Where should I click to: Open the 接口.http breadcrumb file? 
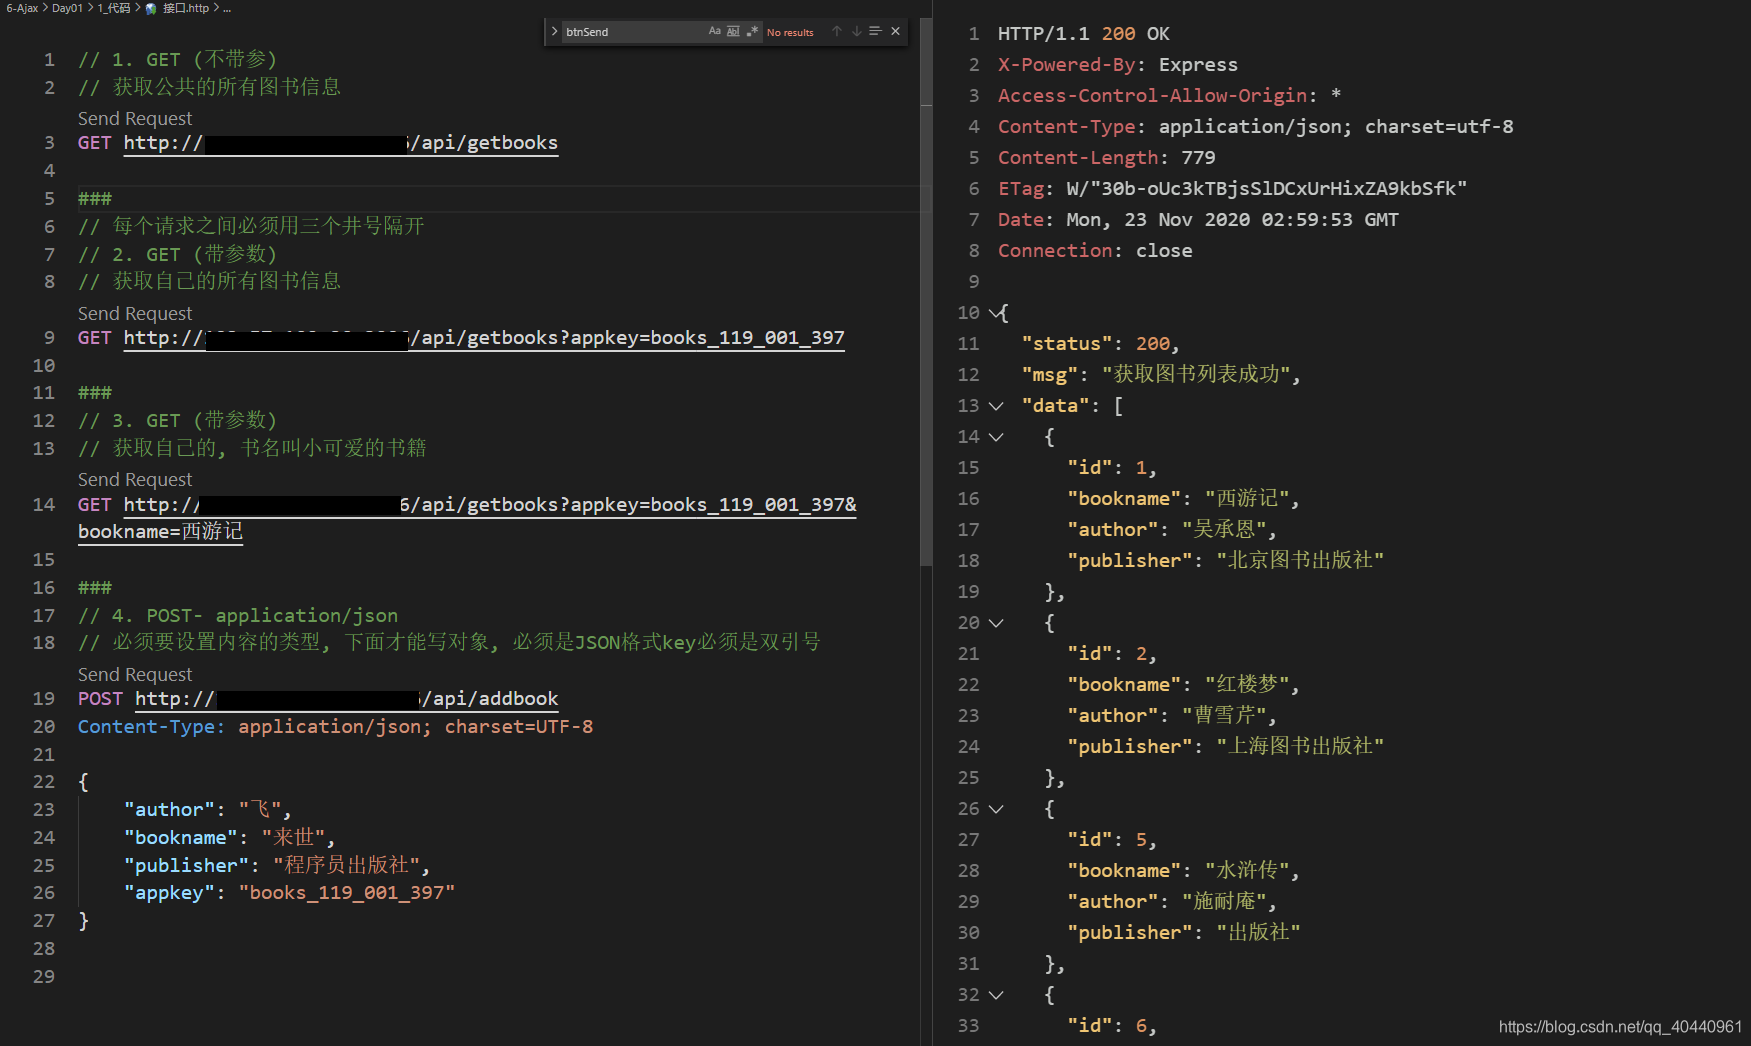pyautogui.click(x=185, y=8)
